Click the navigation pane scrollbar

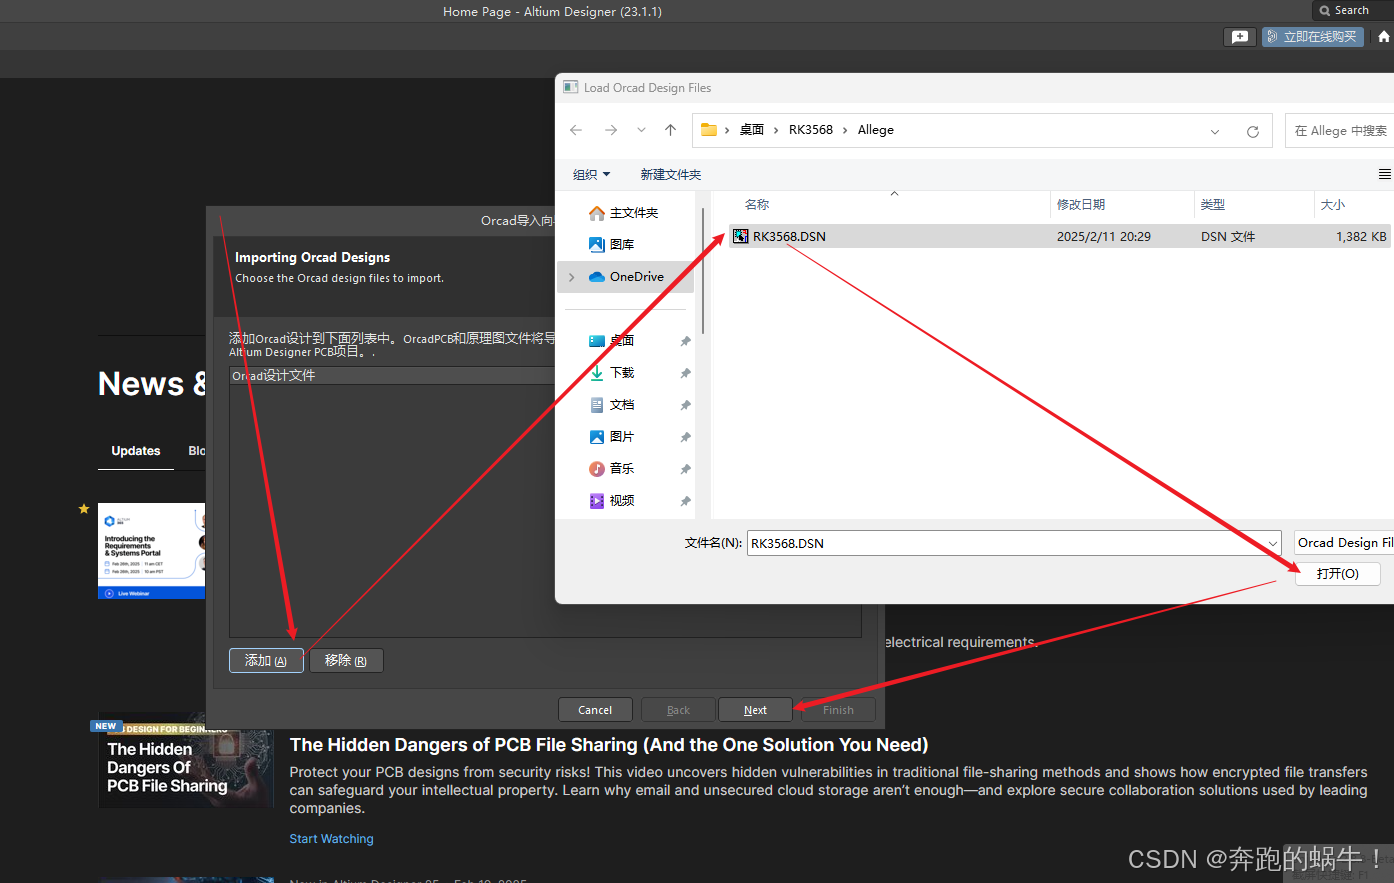coord(704,270)
